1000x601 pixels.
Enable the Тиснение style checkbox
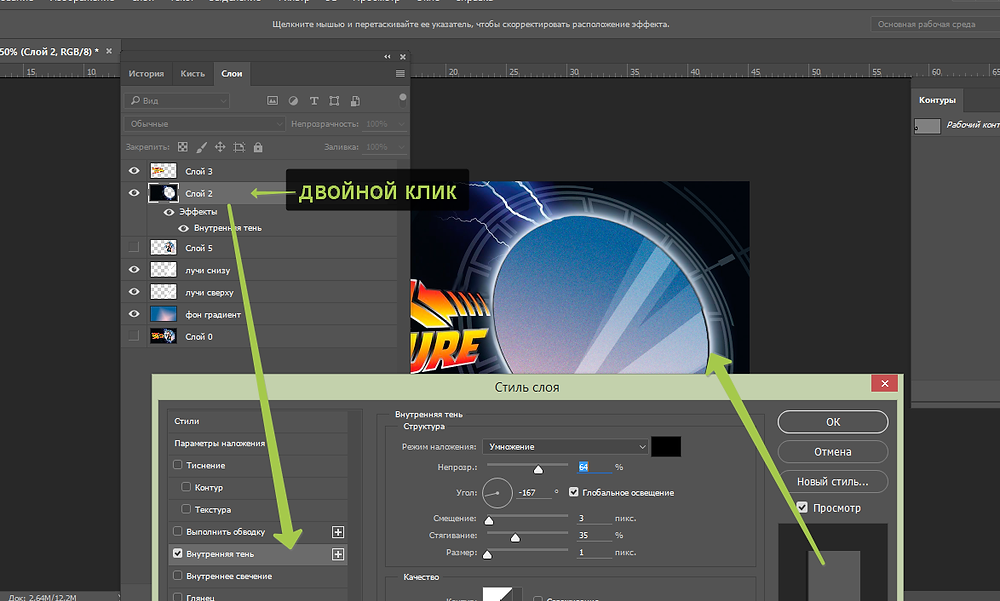point(178,465)
